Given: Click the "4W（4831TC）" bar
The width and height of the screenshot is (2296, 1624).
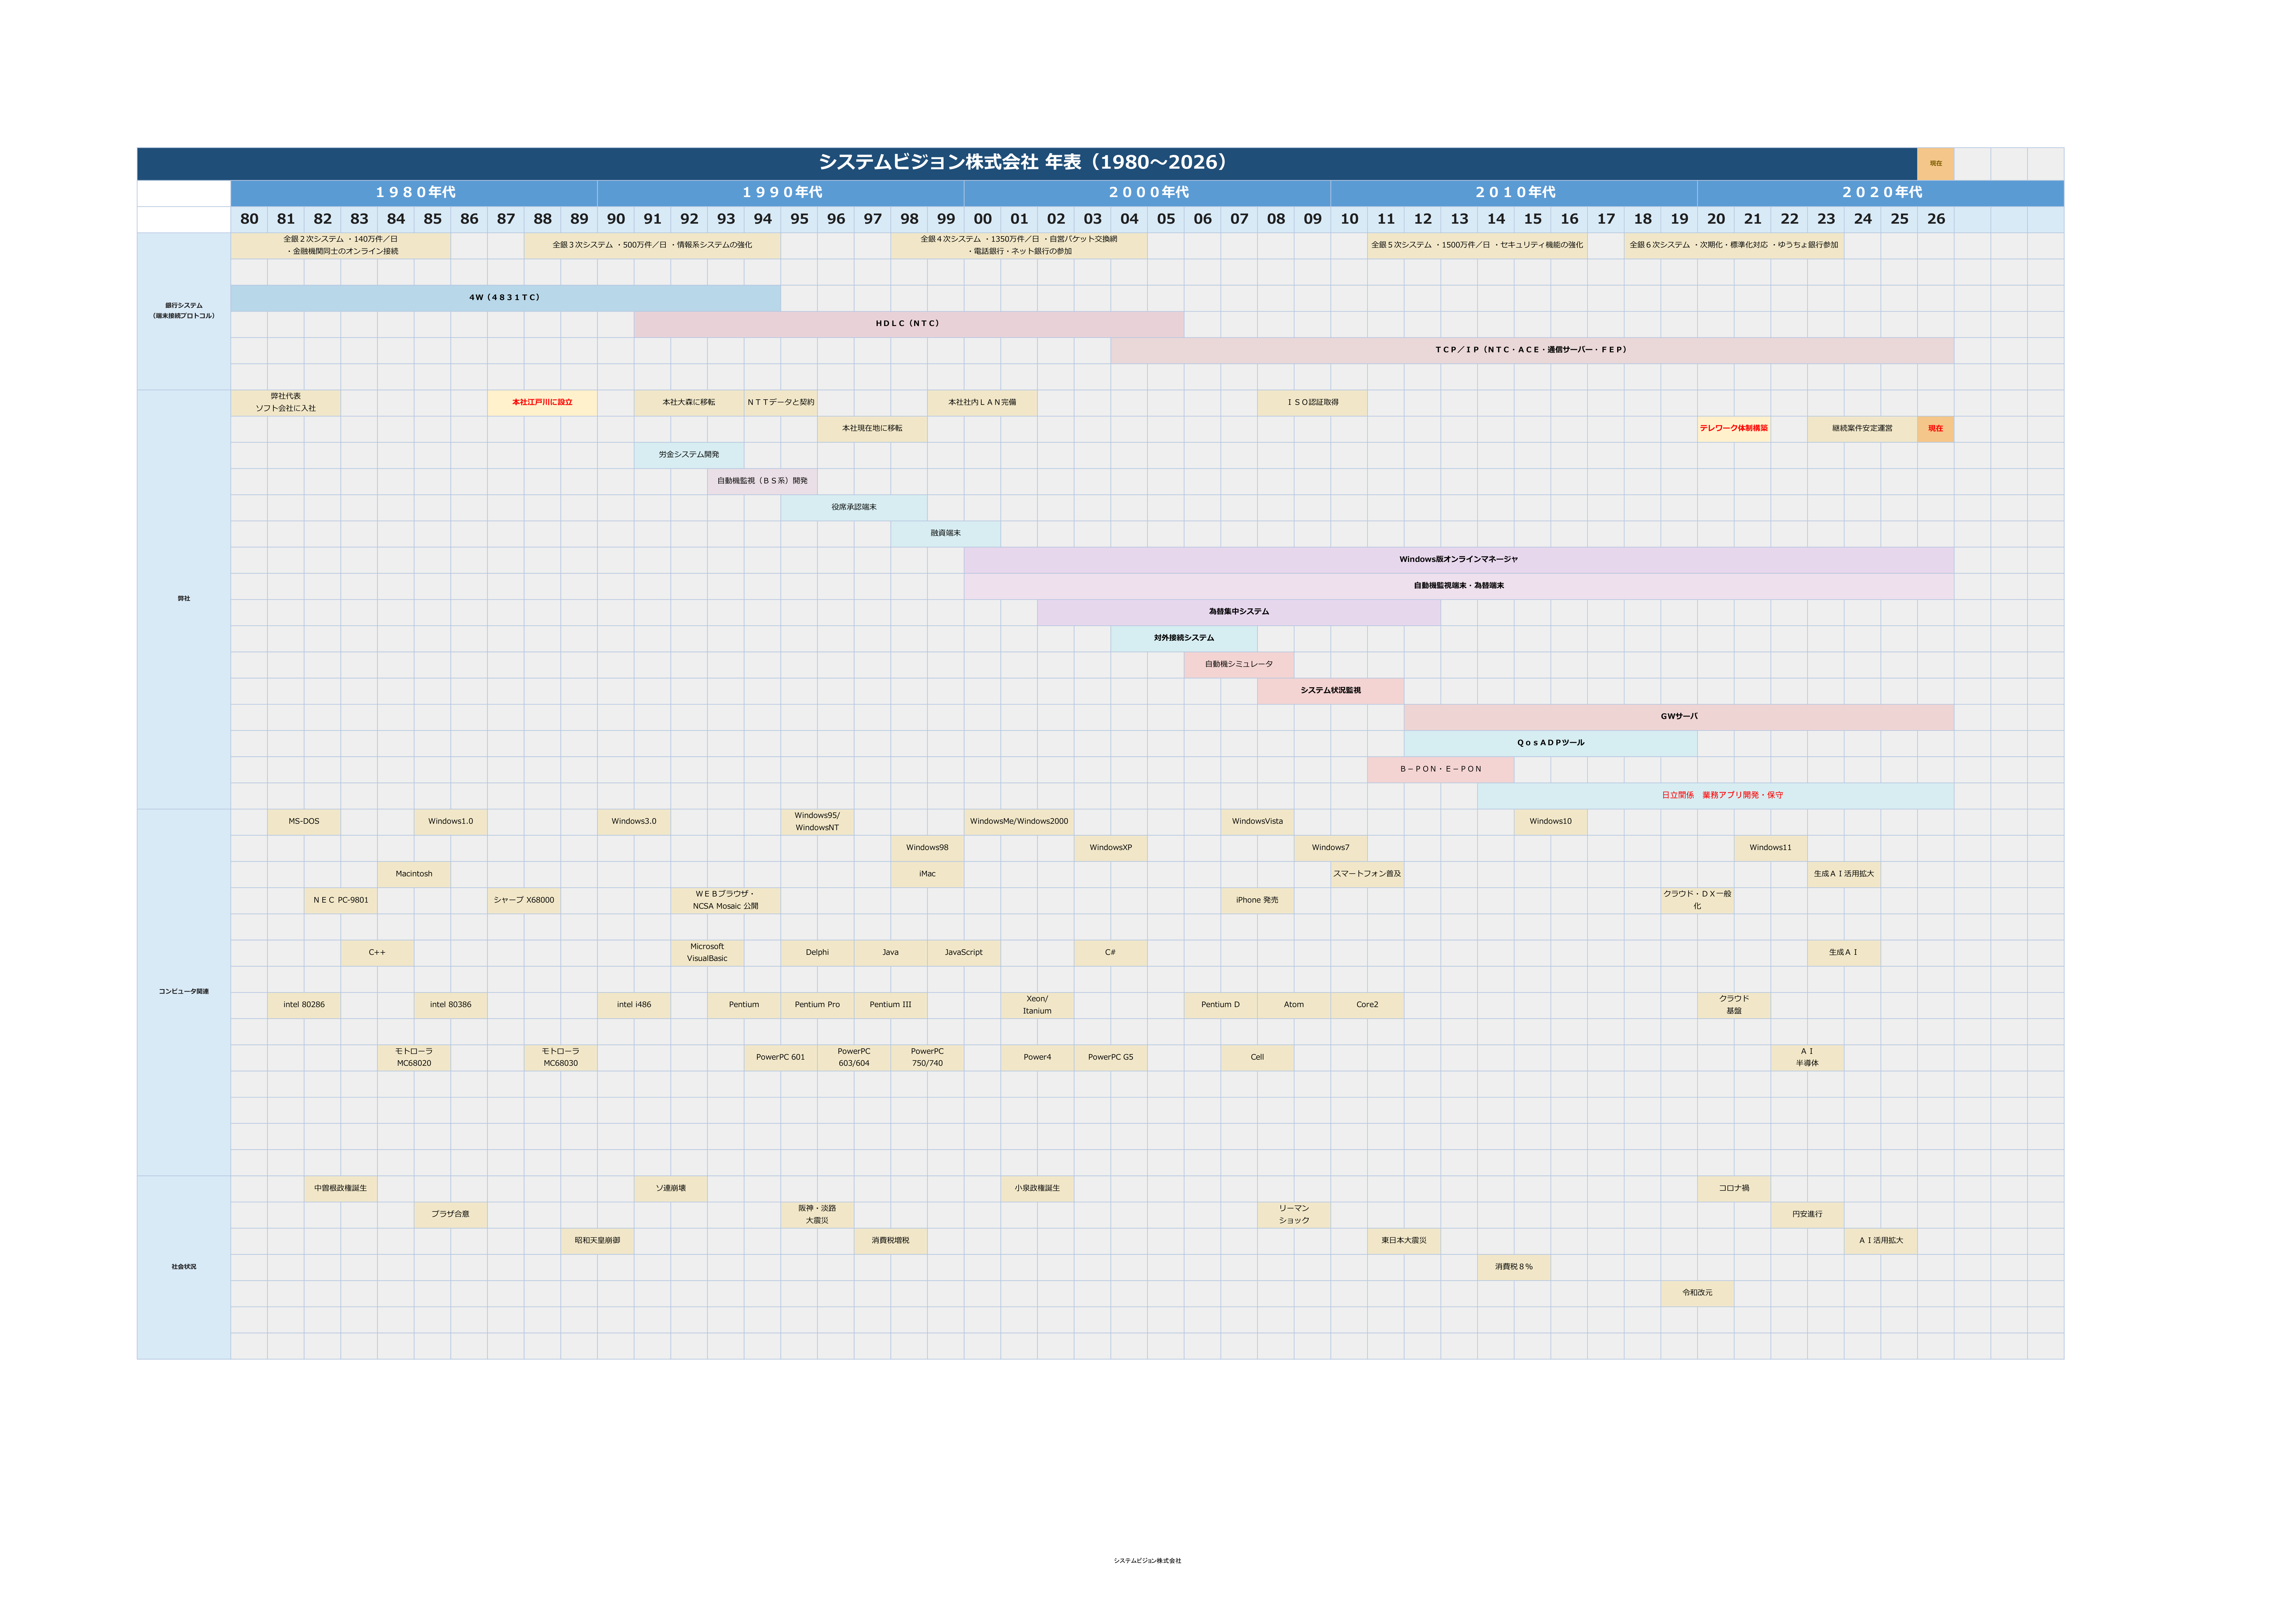Looking at the screenshot, I should click(x=506, y=298).
